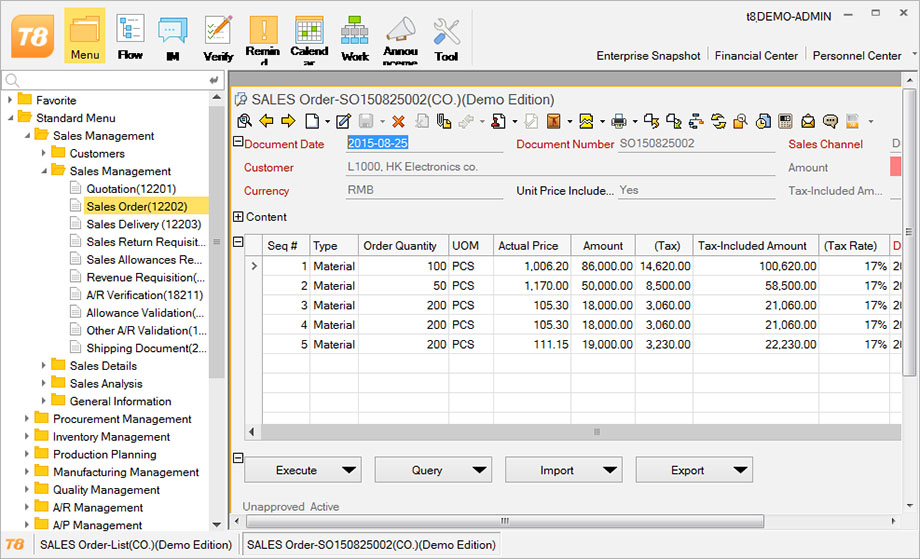
Task: Open the Export dropdown arrow
Action: coord(740,470)
